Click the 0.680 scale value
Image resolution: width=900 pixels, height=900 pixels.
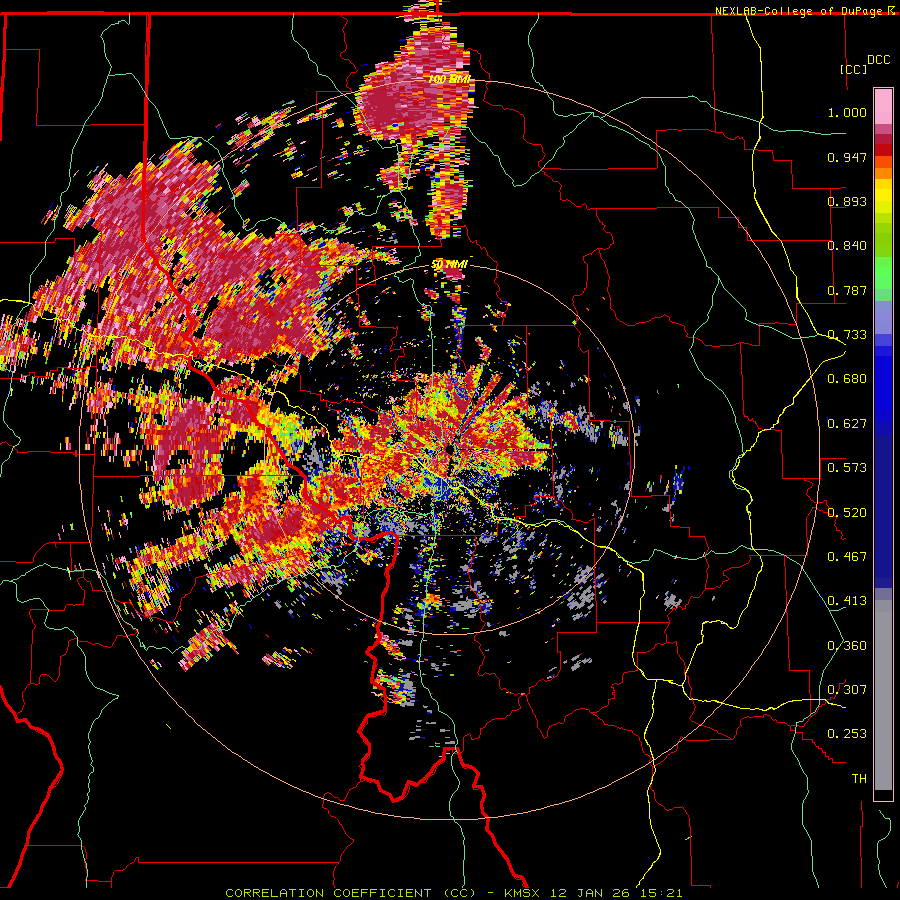[847, 379]
